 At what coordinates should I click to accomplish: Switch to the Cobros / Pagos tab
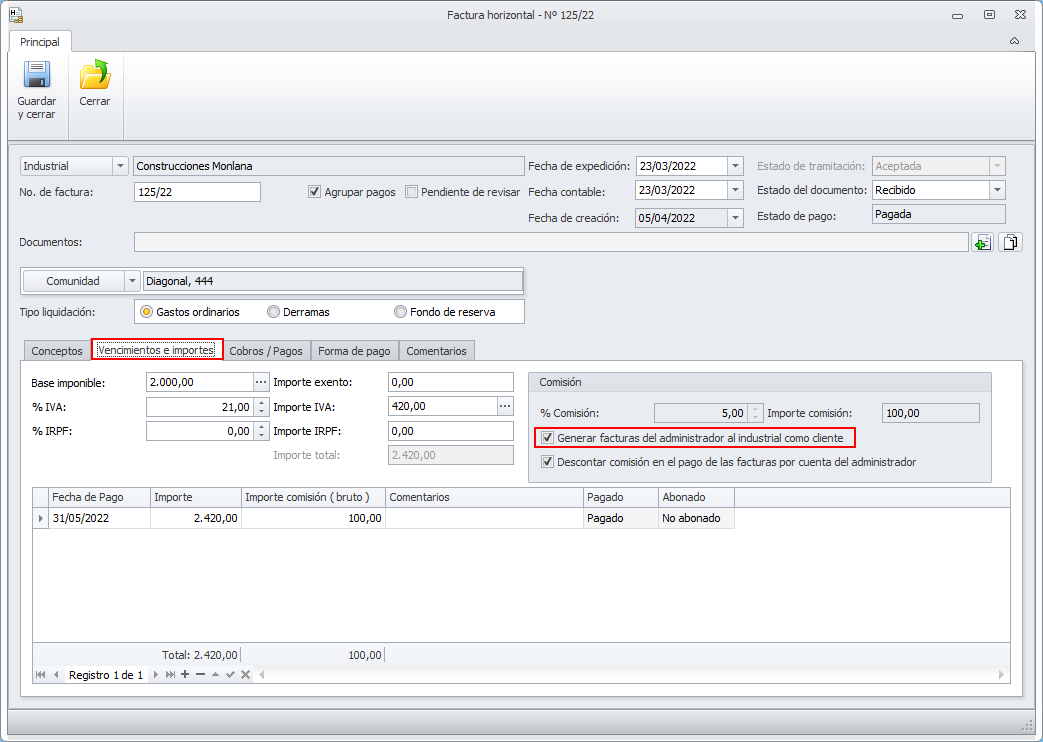point(265,351)
